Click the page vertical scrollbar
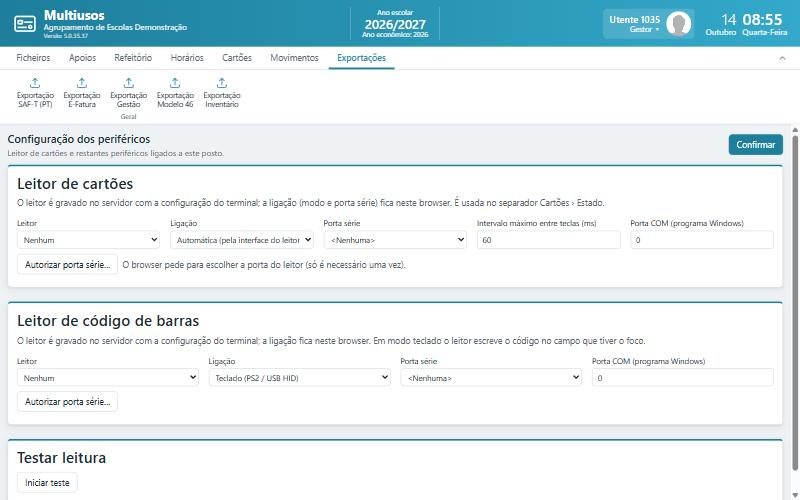This screenshot has width=800, height=500. (x=794, y=301)
